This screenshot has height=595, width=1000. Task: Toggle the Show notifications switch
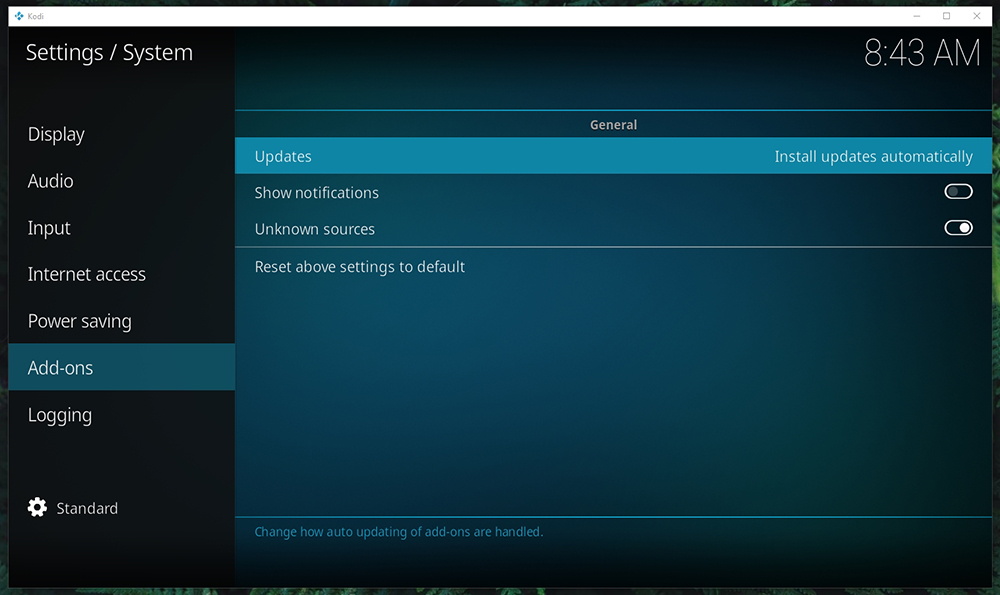pos(958,191)
